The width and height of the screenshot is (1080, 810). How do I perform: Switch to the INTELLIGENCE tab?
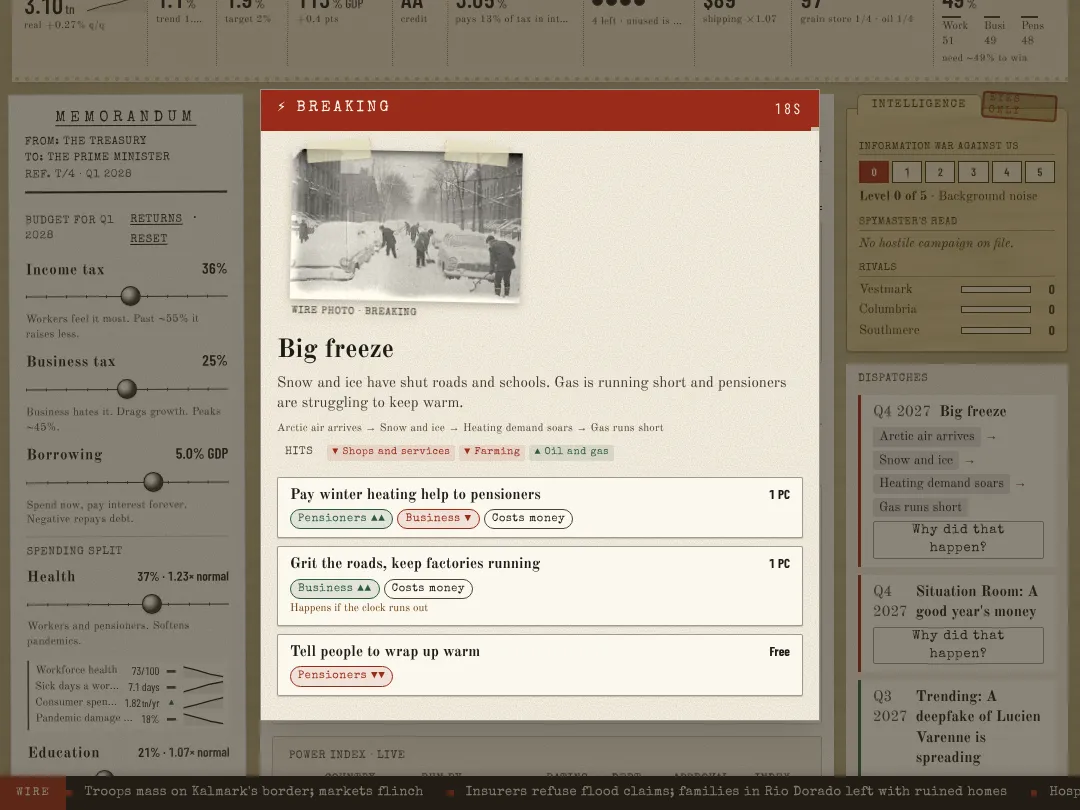pyautogui.click(x=918, y=103)
